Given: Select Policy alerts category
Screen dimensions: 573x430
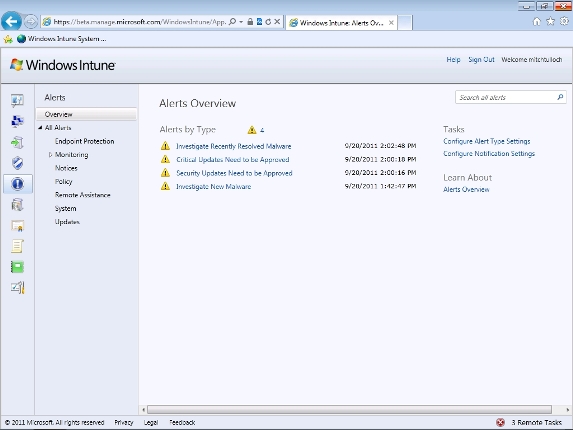Looking at the screenshot, I should (64, 182).
